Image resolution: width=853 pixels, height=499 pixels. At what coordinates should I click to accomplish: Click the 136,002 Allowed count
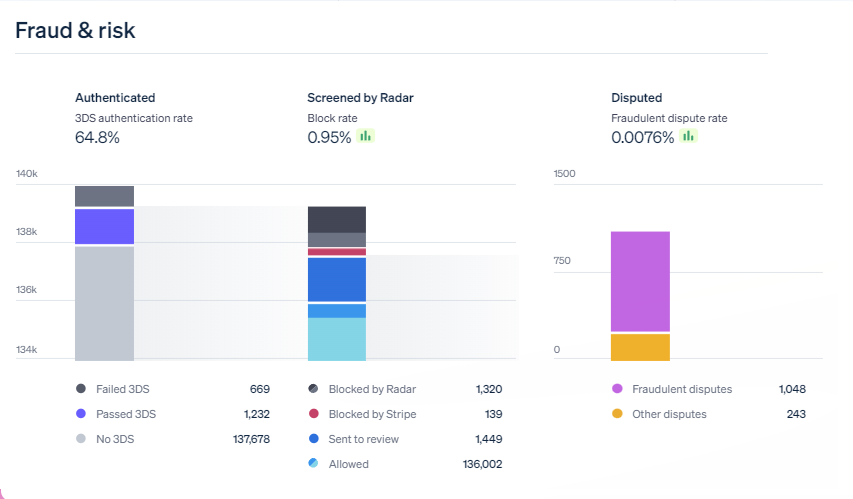tap(483, 464)
